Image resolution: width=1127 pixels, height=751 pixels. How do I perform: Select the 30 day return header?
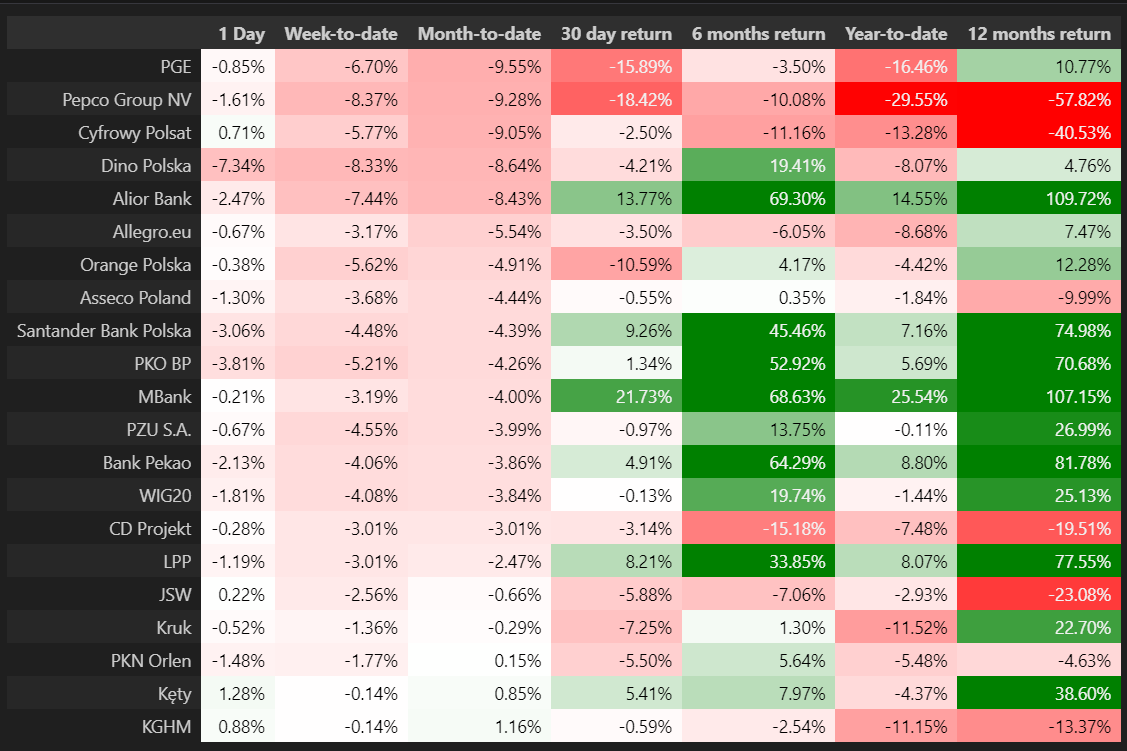[x=616, y=34]
